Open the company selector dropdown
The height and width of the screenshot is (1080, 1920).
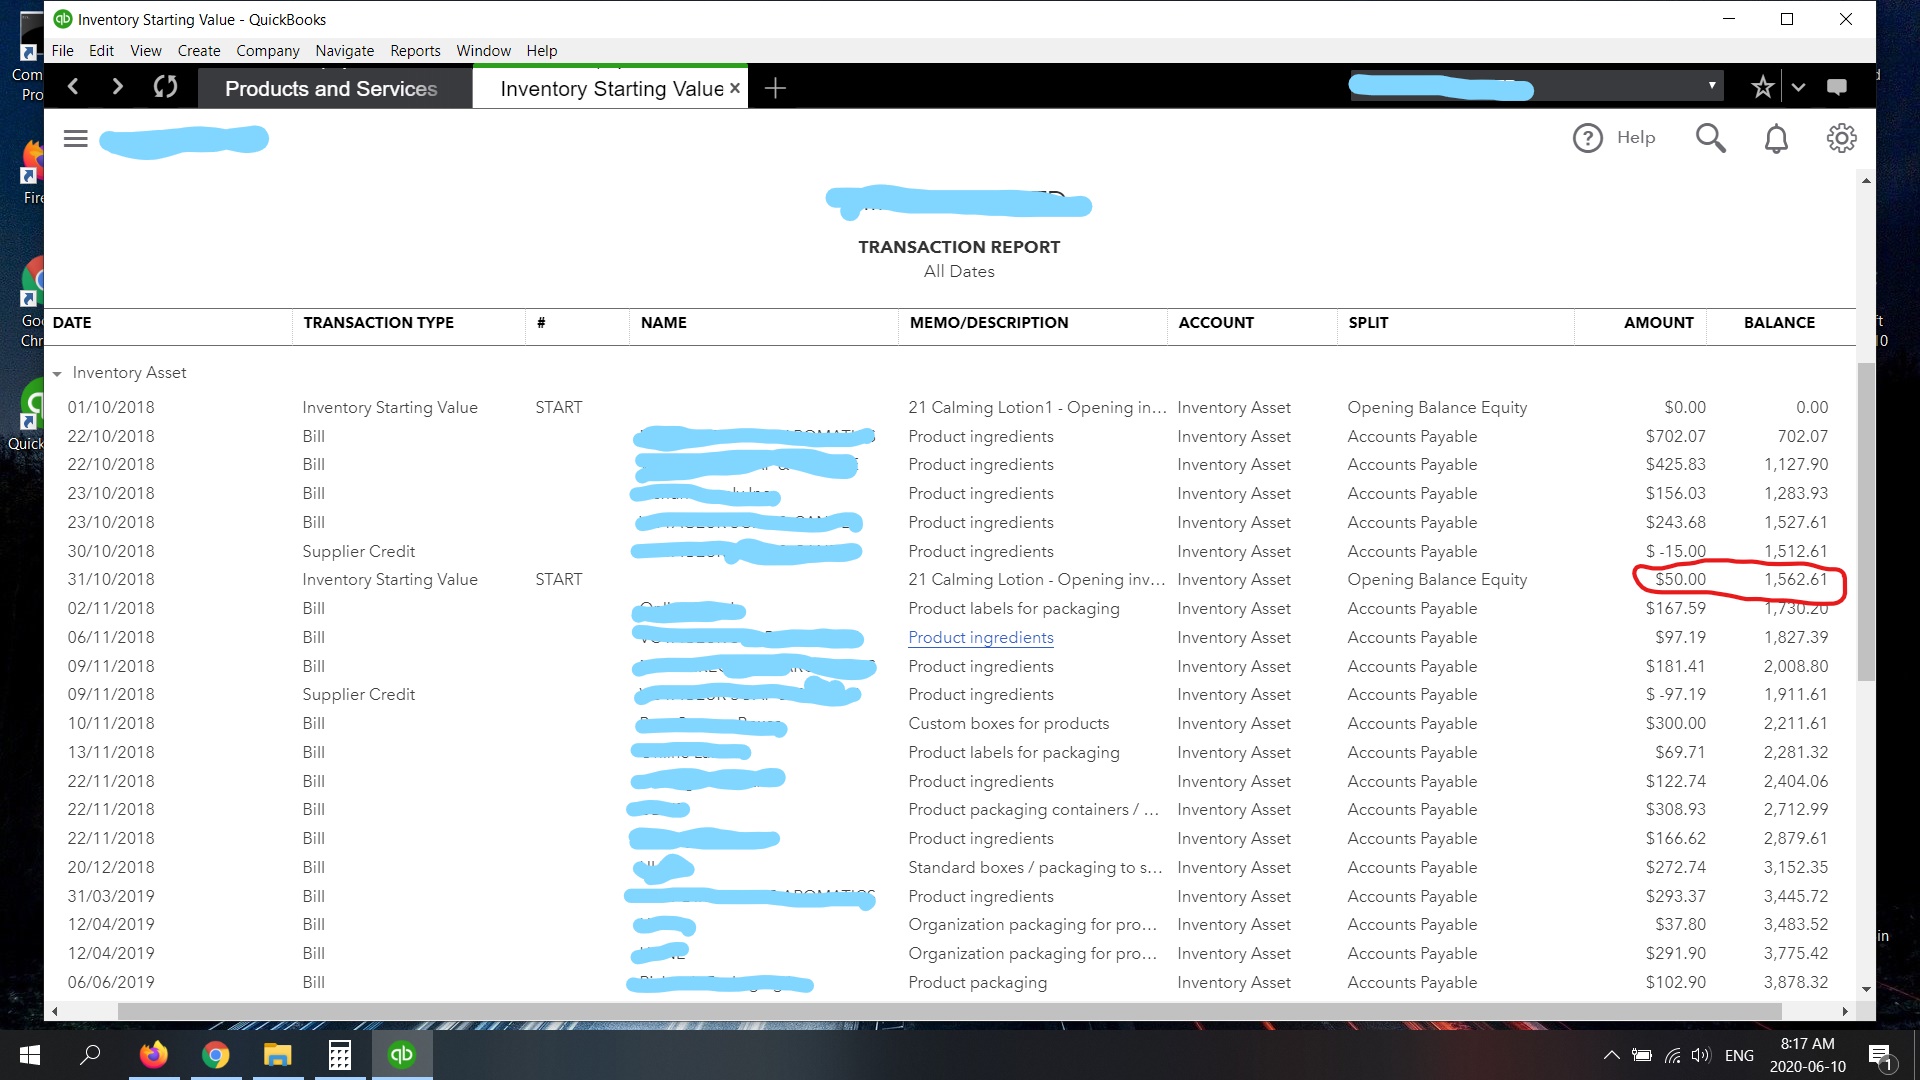[x=1712, y=86]
